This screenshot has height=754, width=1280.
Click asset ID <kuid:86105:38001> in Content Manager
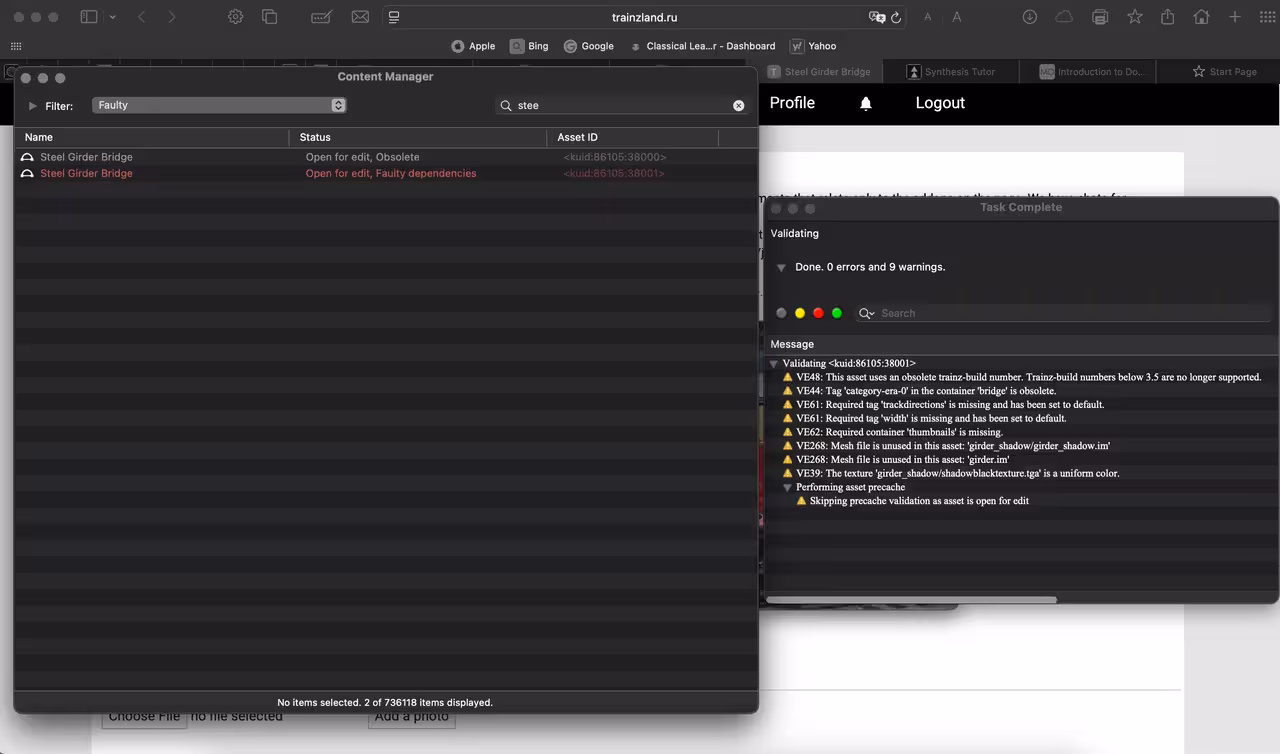(614, 173)
